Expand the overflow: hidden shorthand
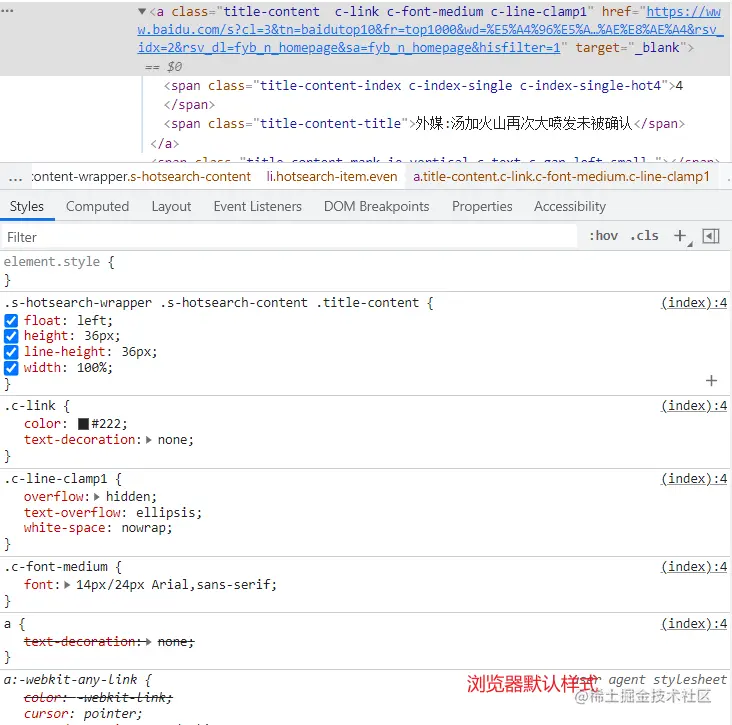Screen dimensions: 732x725 click(97, 497)
